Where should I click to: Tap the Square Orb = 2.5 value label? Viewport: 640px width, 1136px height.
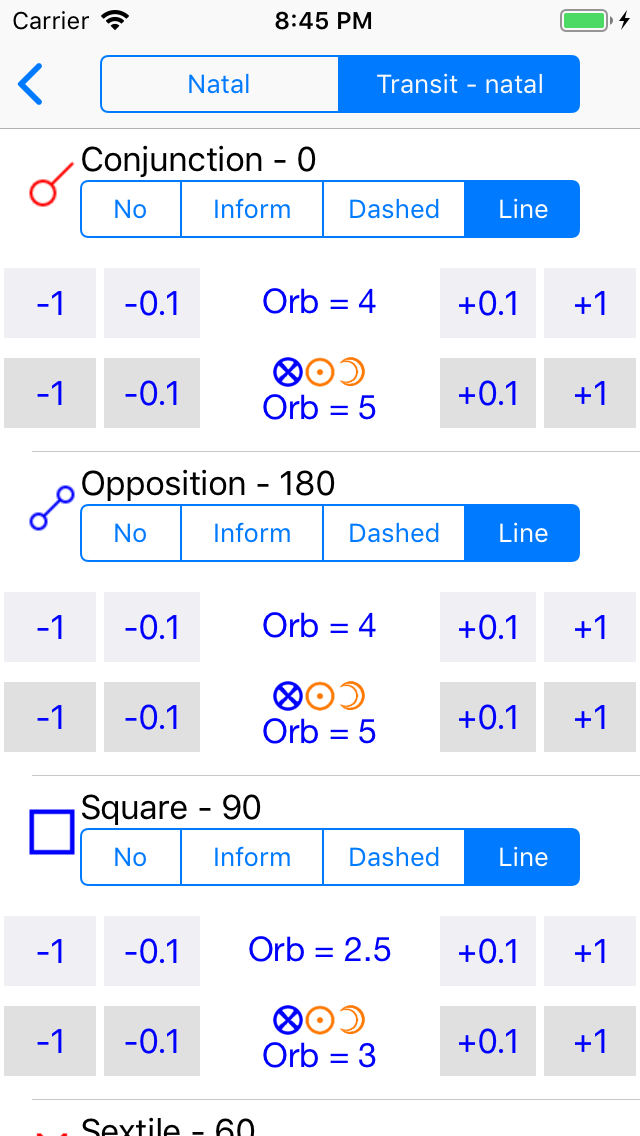point(319,950)
